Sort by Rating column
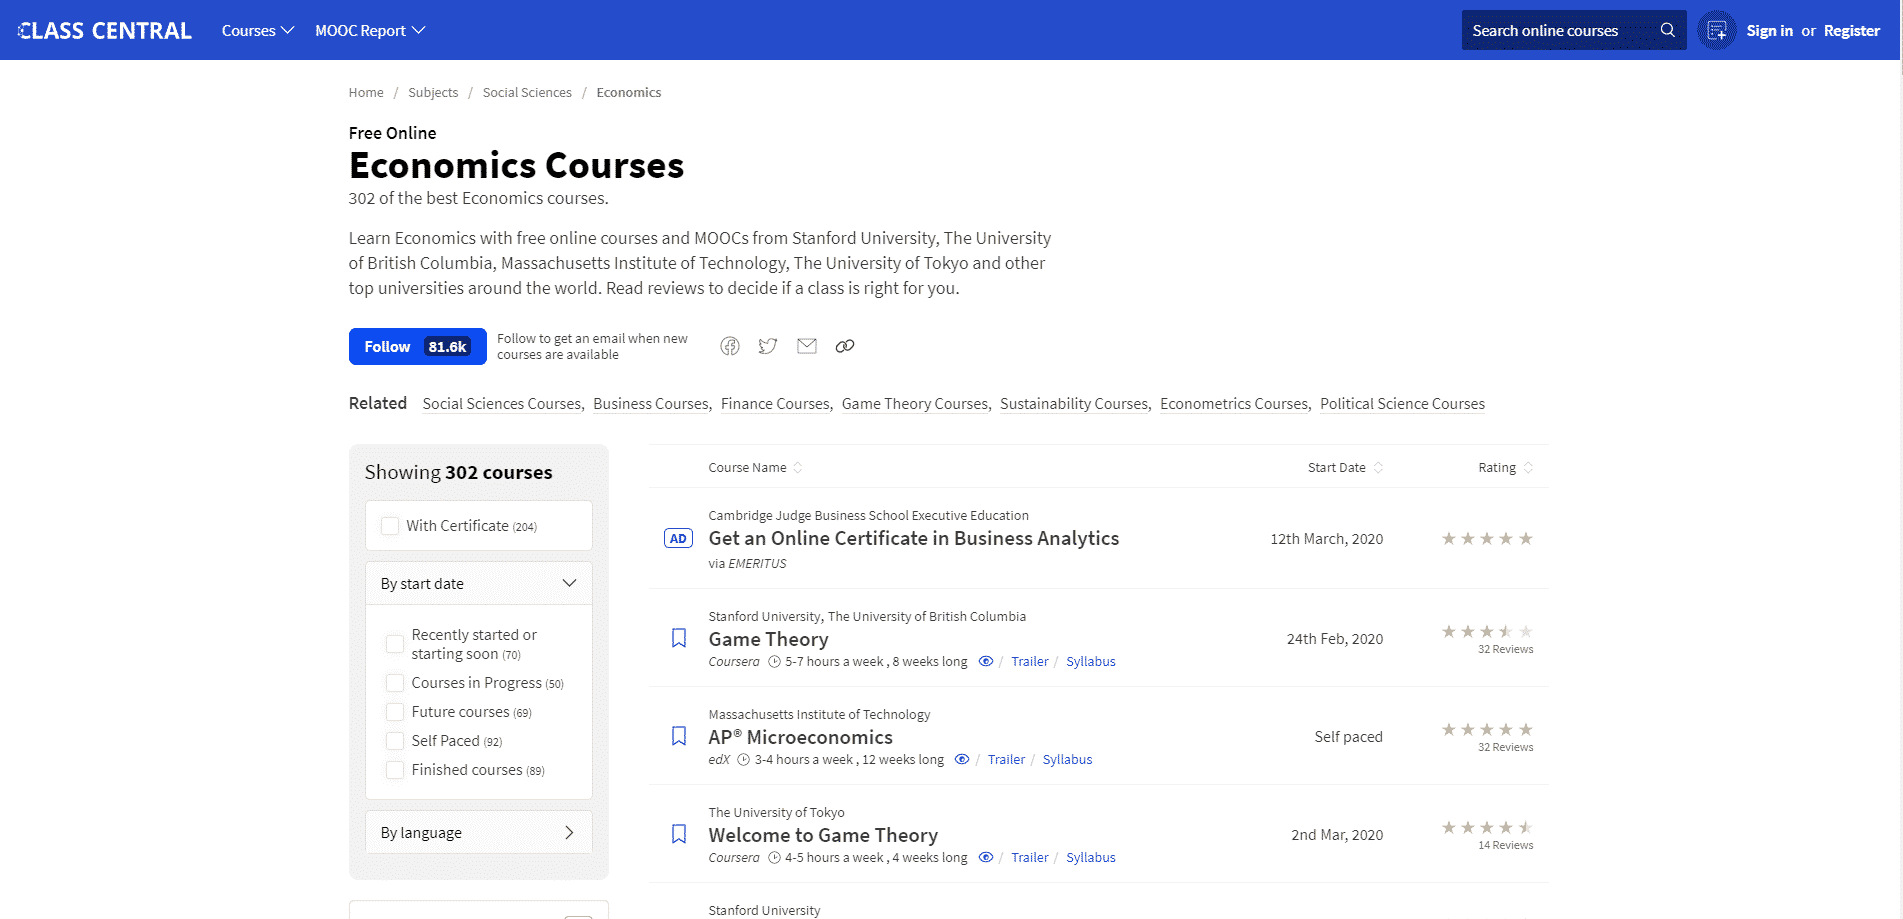Screen dimensions: 1903x919 coord(1505,467)
